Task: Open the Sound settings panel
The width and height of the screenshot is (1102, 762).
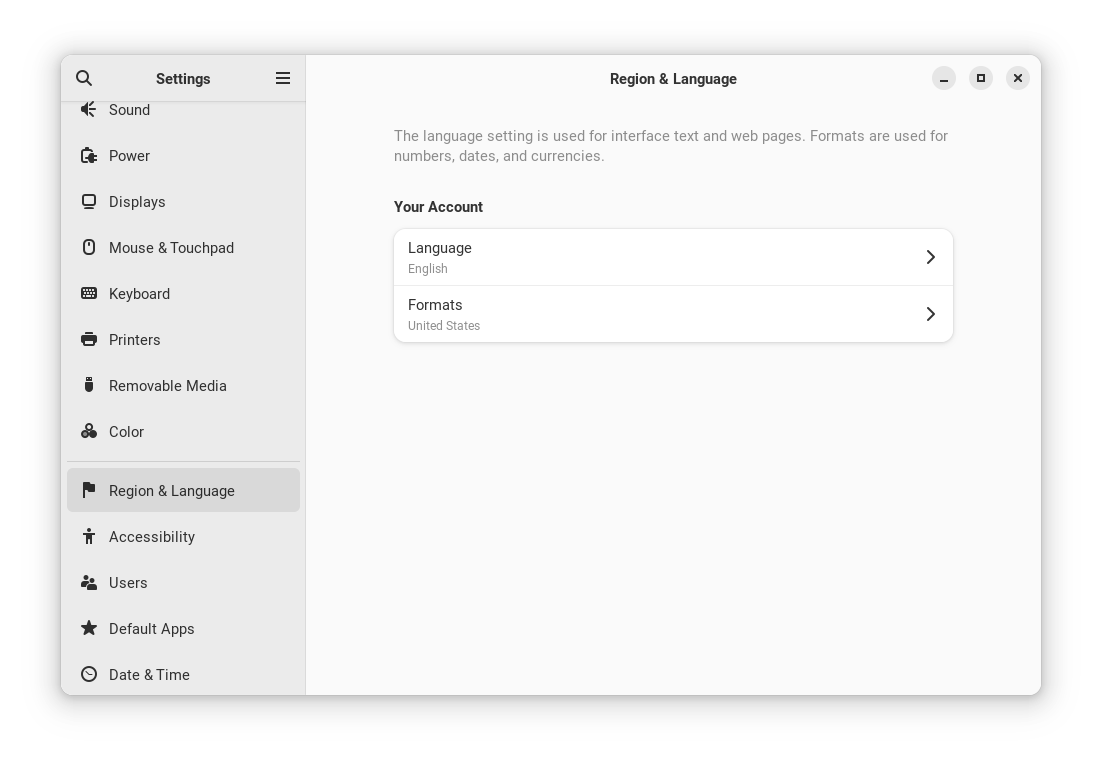Action: coord(183,110)
